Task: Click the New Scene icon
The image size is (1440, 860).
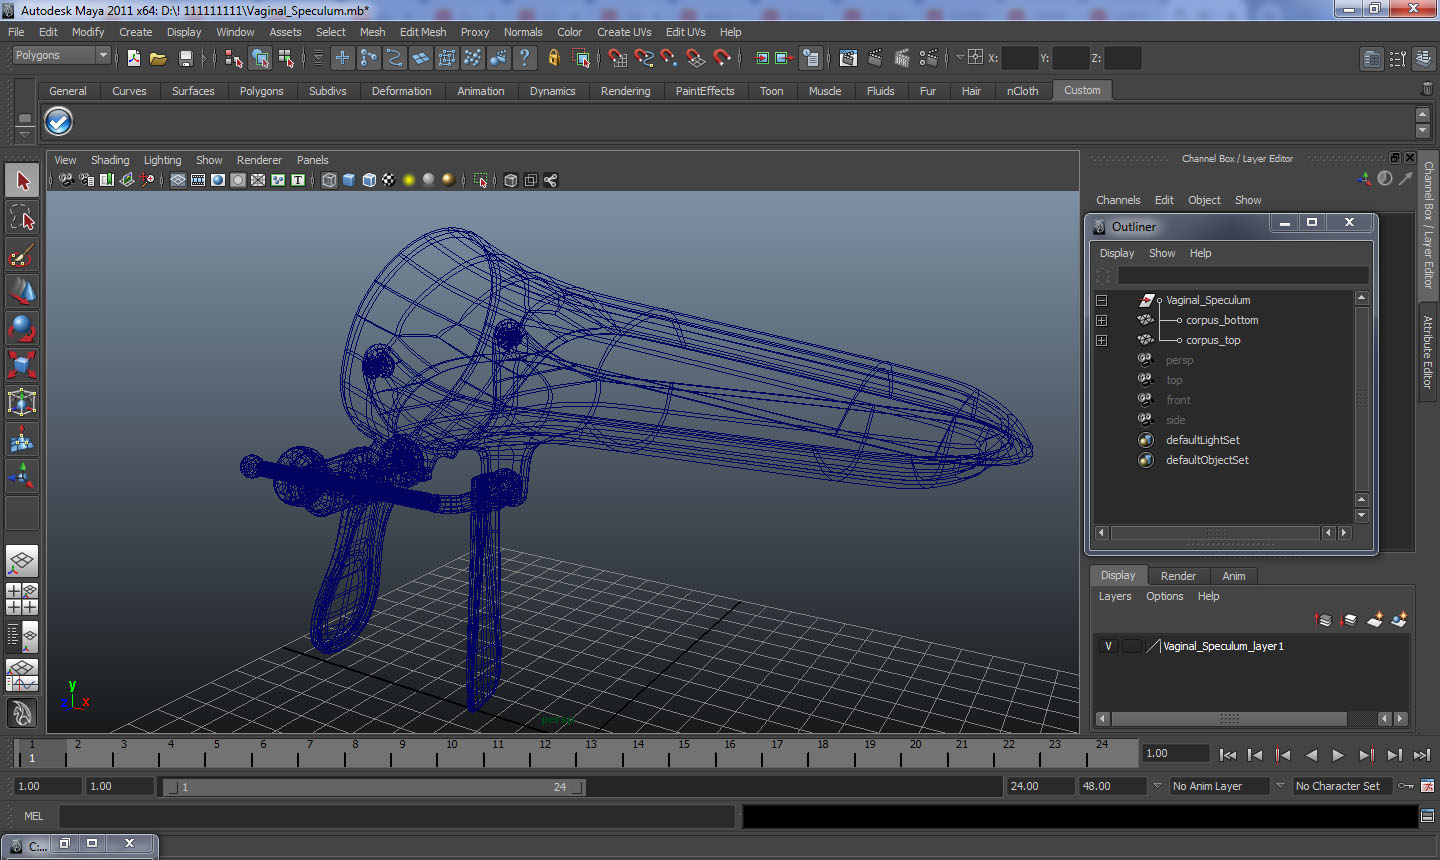Action: coord(133,58)
